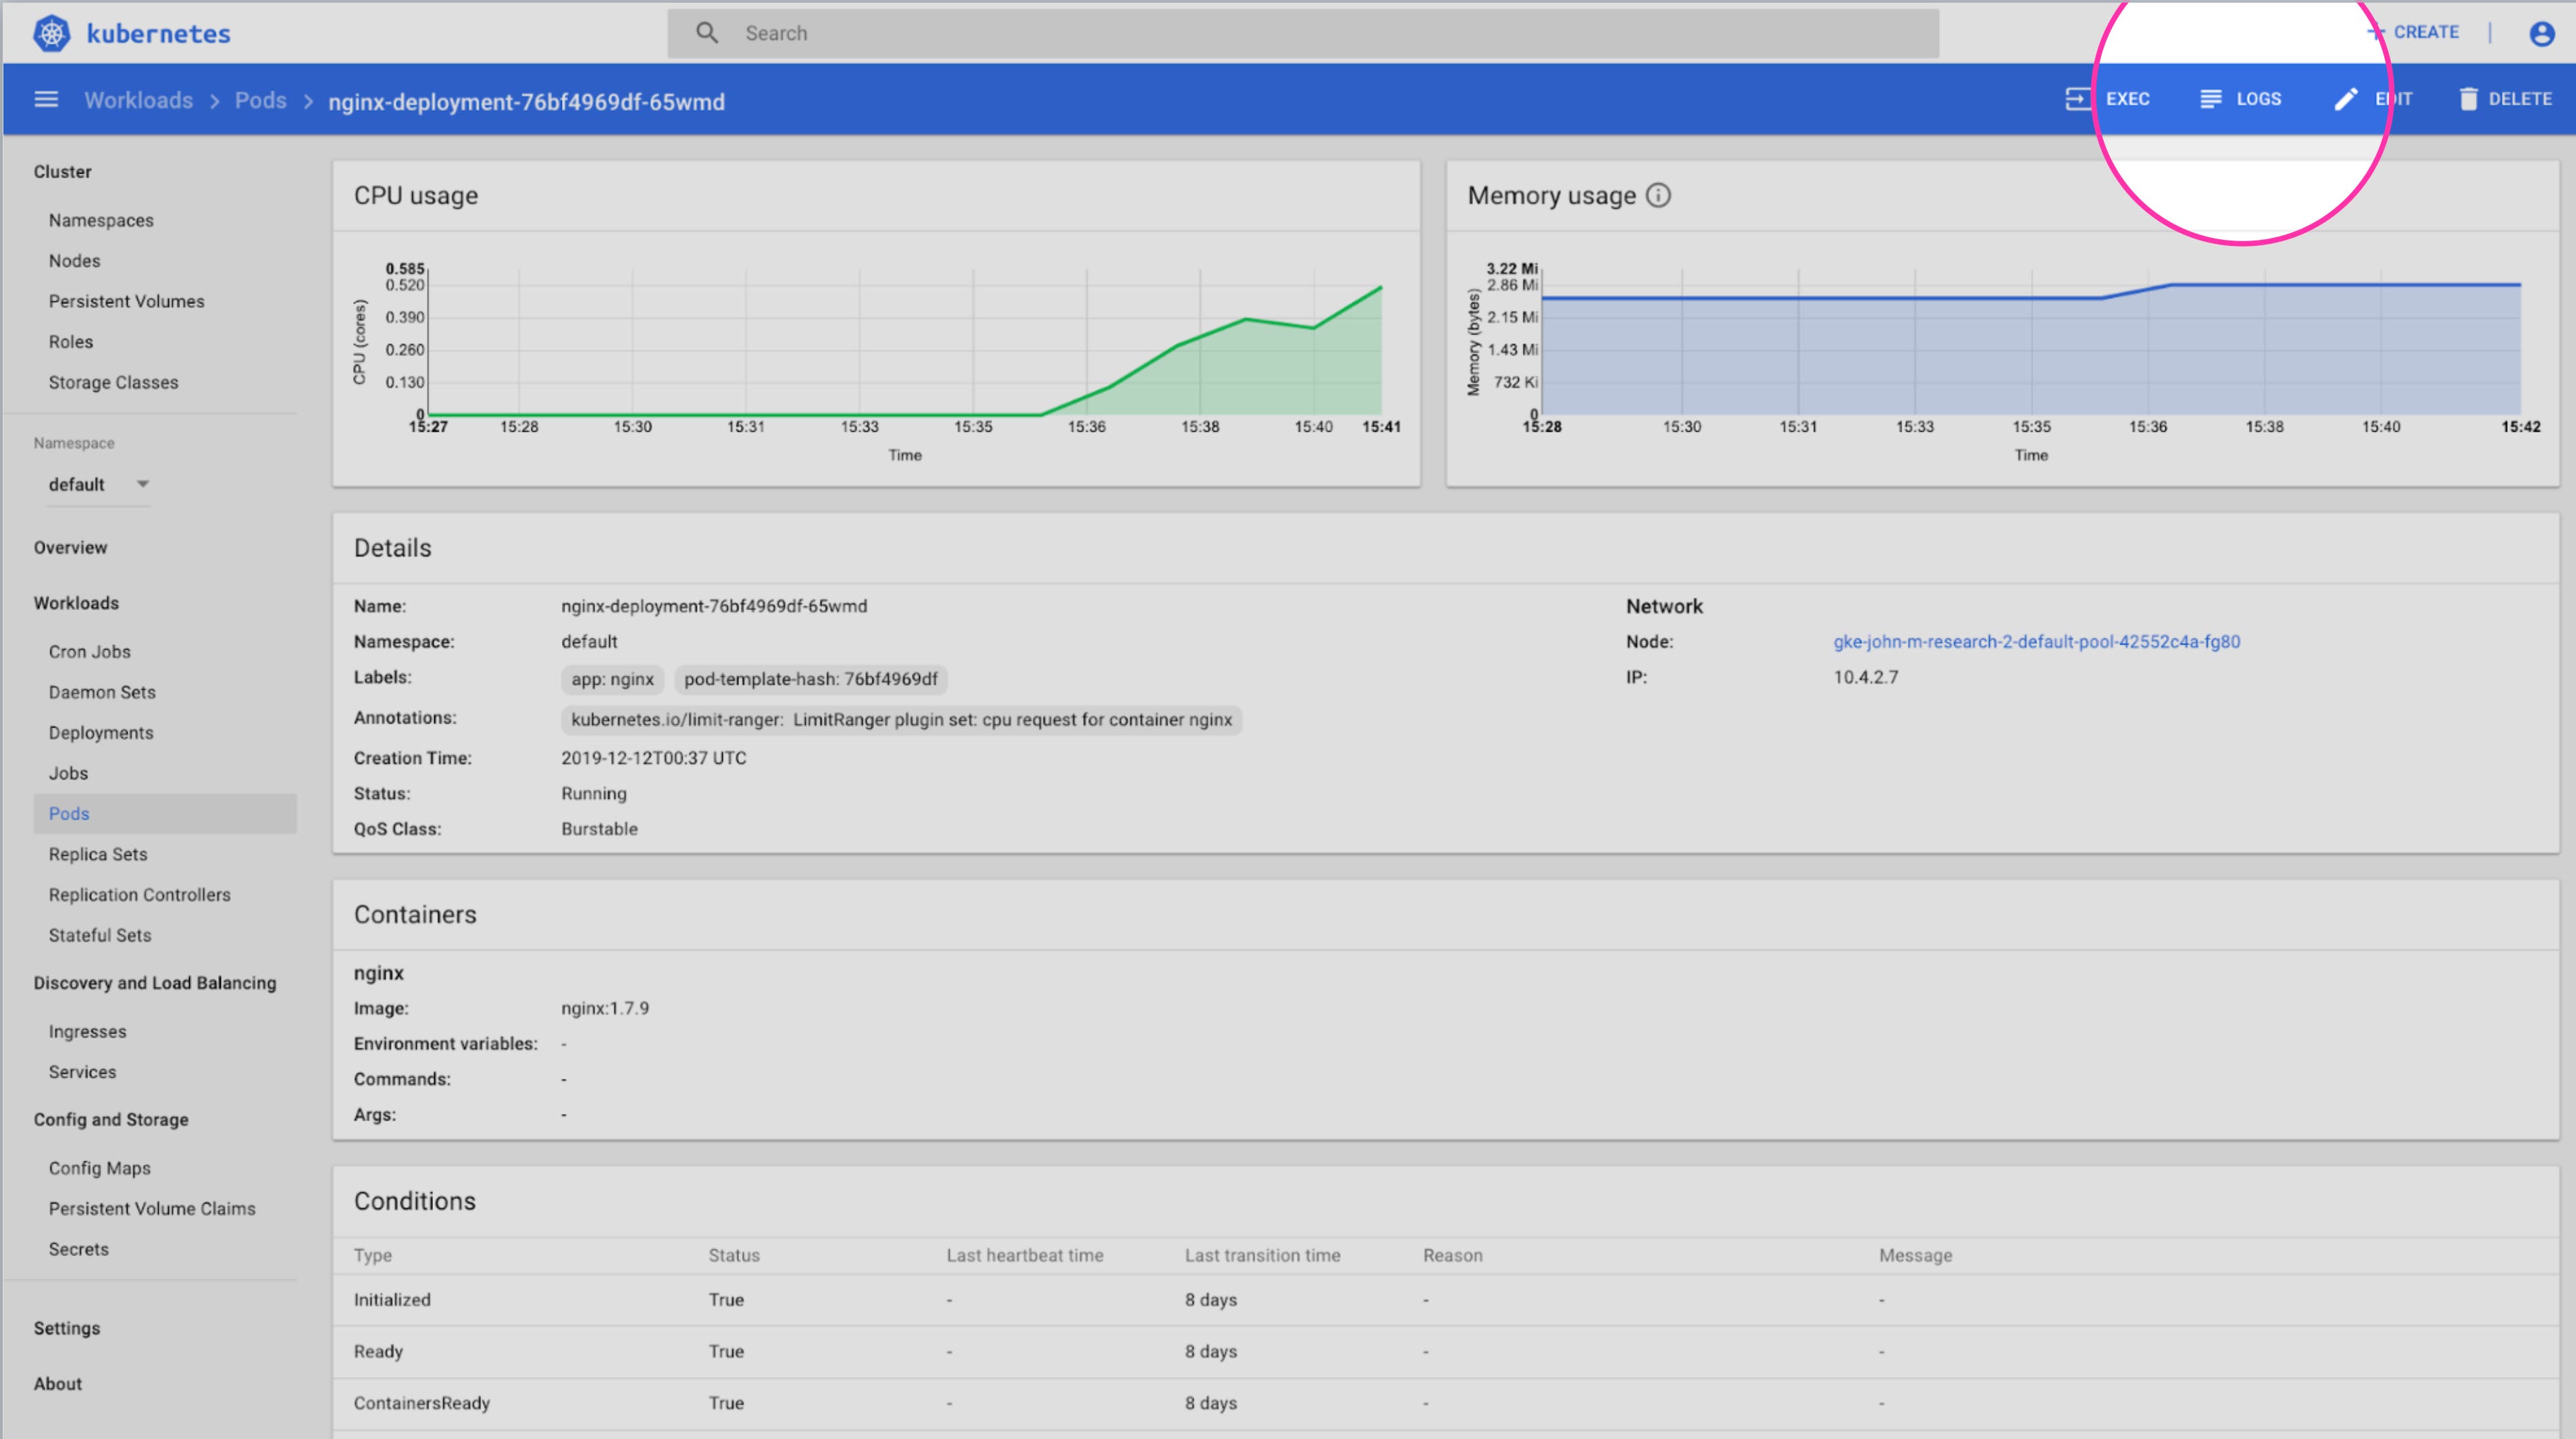Open Persistent Volume Claims from sidebar
Screen dimensions: 2576x1439
click(x=152, y=1208)
